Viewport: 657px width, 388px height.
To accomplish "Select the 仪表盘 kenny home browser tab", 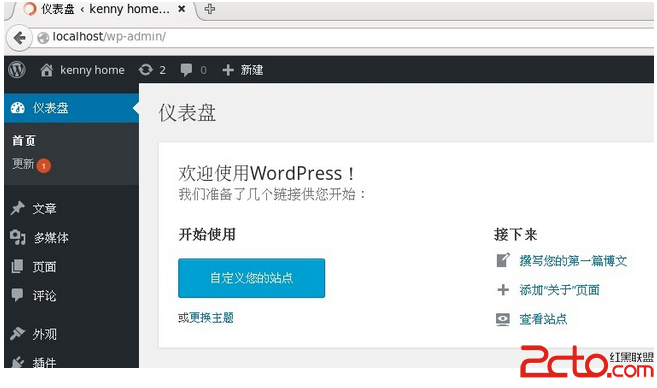I will pos(105,9).
